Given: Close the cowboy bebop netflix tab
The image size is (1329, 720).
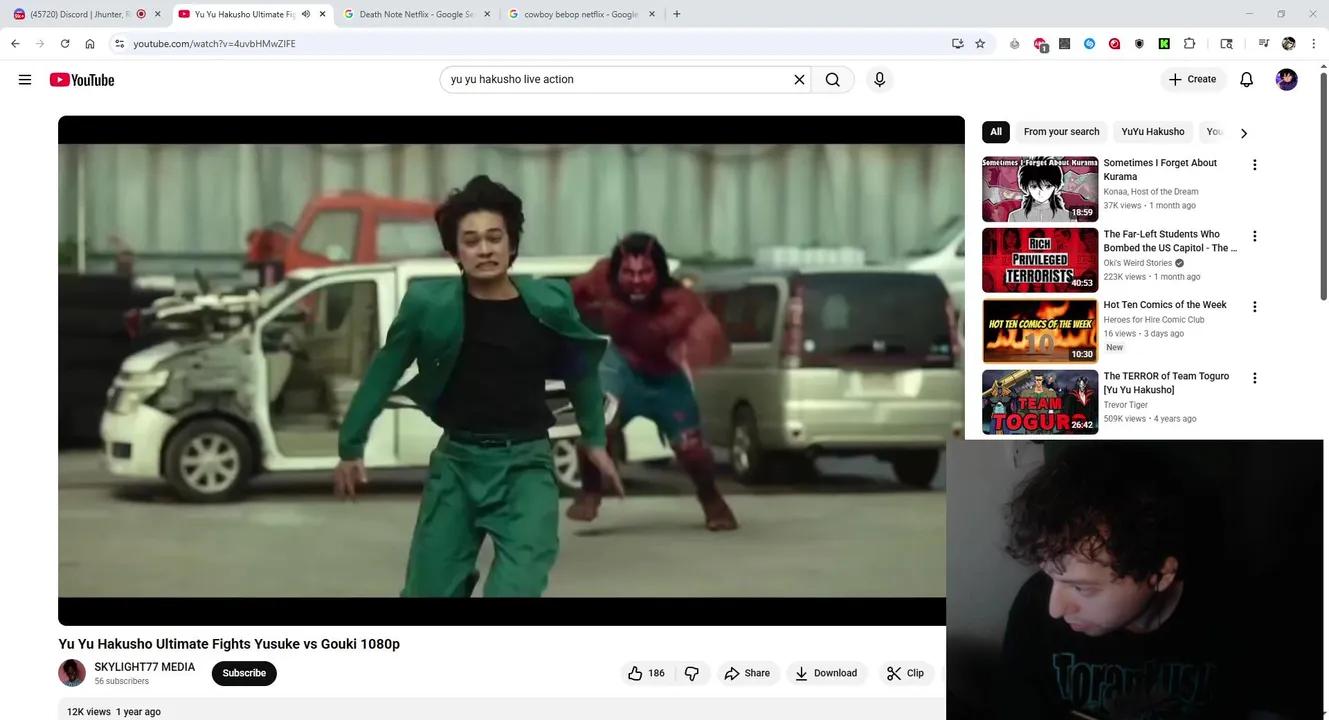Looking at the screenshot, I should (652, 14).
